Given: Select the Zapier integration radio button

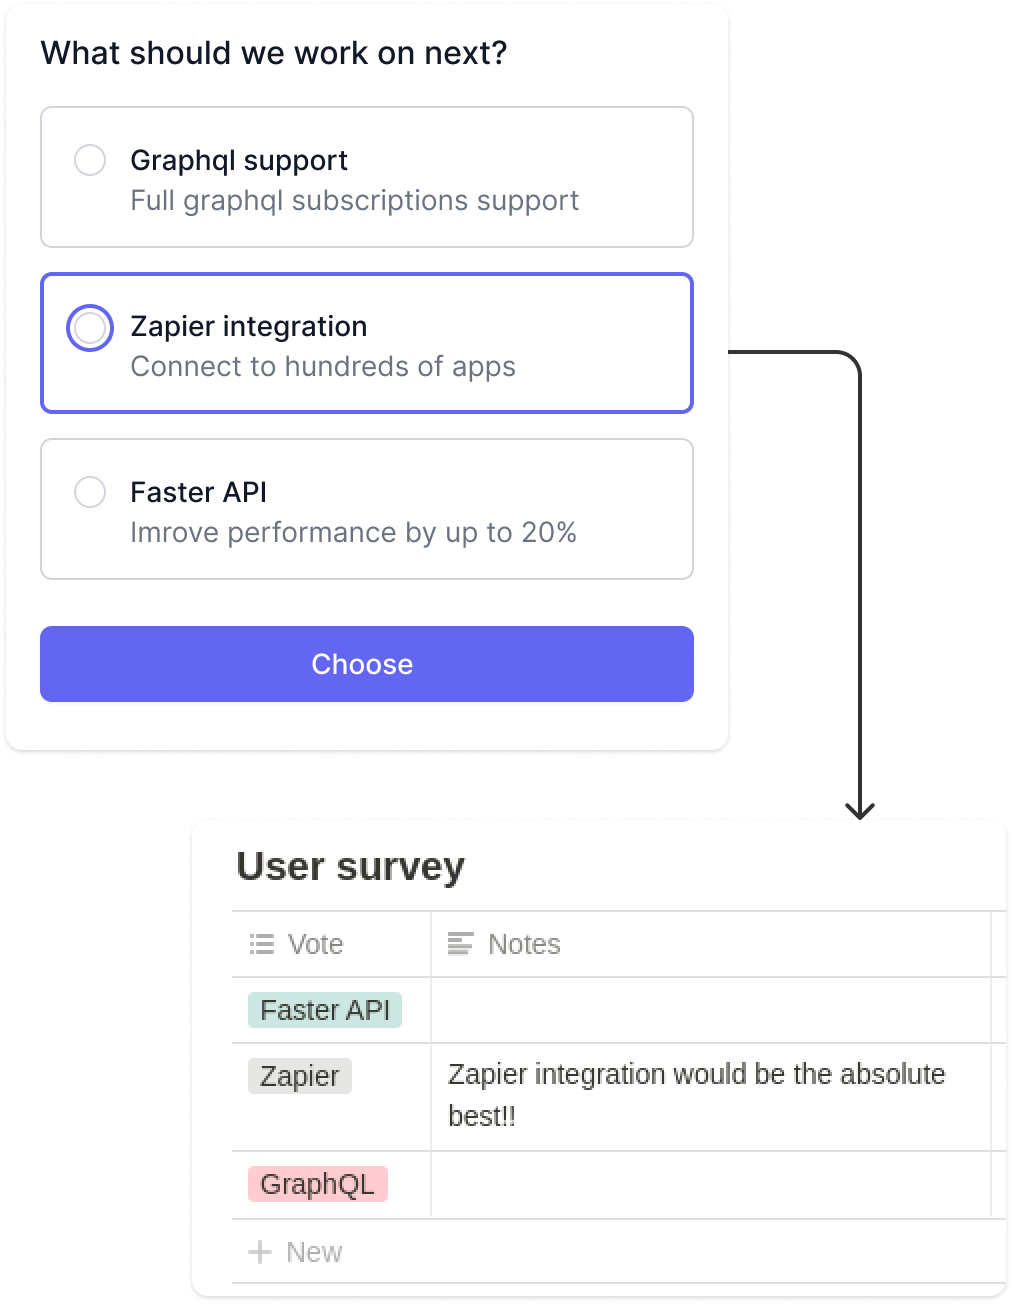Looking at the screenshot, I should coord(90,327).
